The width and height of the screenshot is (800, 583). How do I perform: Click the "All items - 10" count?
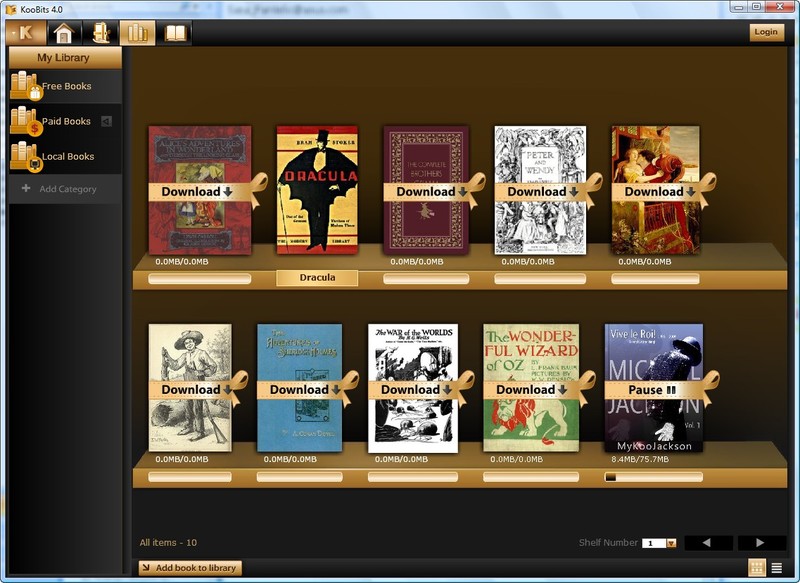[x=168, y=543]
